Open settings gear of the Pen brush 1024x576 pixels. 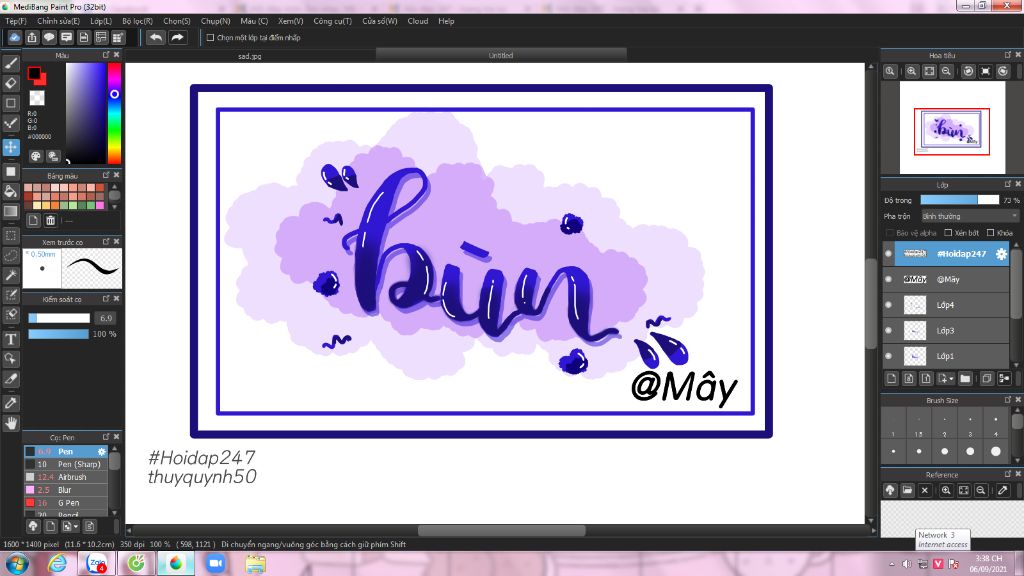tap(101, 451)
